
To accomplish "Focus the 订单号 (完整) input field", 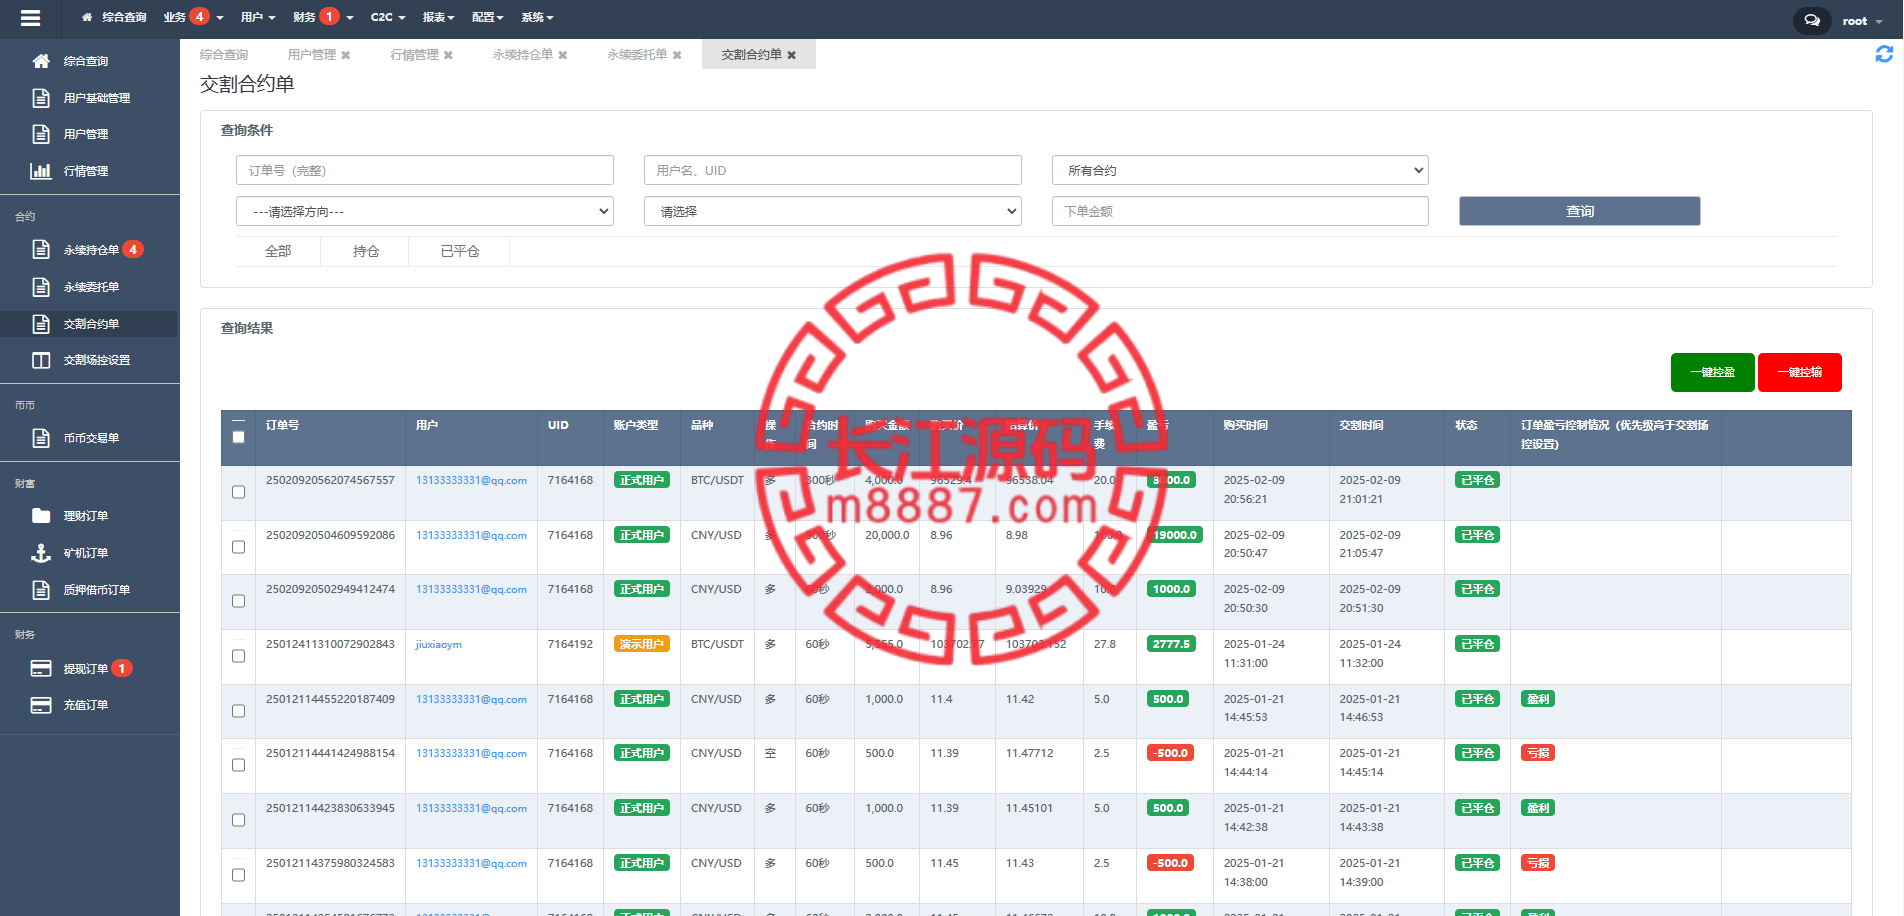I will 425,170.
